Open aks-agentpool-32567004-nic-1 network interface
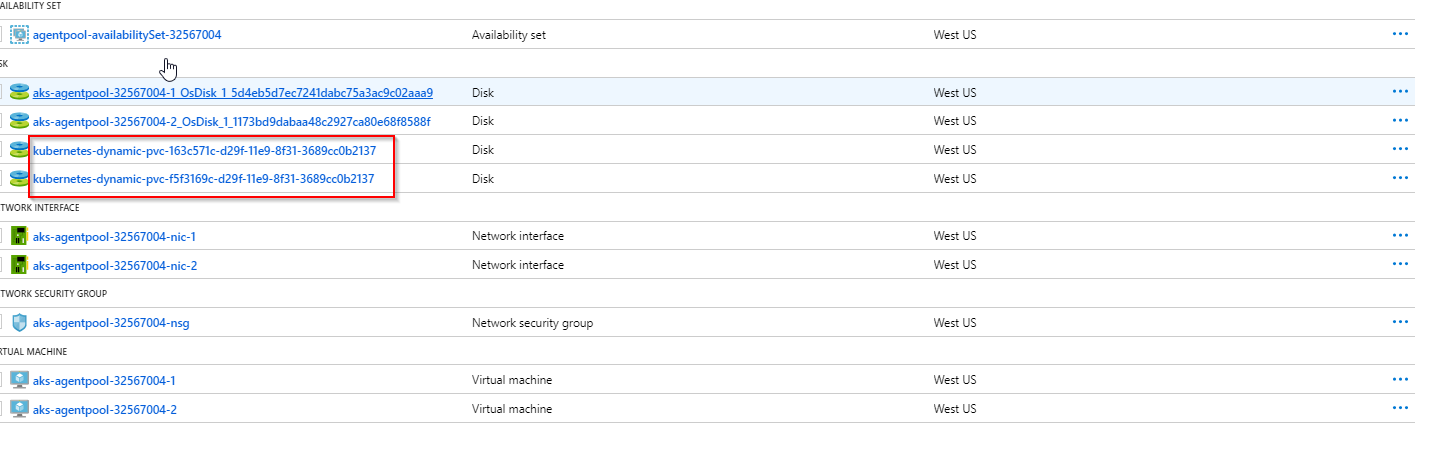Viewport: 1430px width, 466px height. (x=114, y=236)
